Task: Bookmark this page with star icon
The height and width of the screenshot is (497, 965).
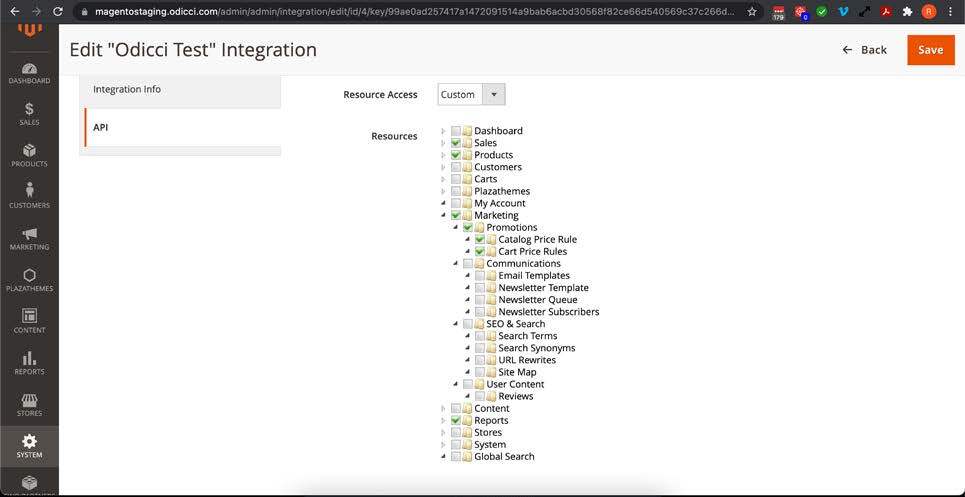Action: point(752,12)
